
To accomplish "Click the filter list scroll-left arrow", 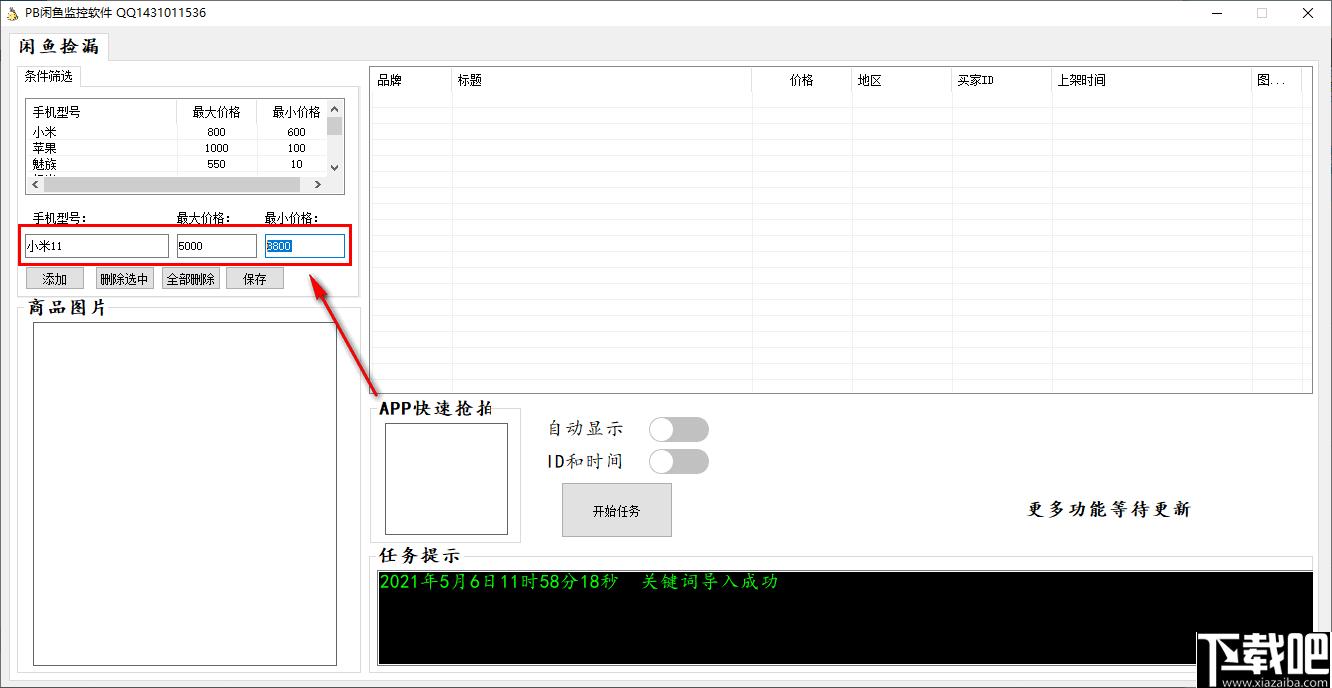I will pyautogui.click(x=35, y=185).
